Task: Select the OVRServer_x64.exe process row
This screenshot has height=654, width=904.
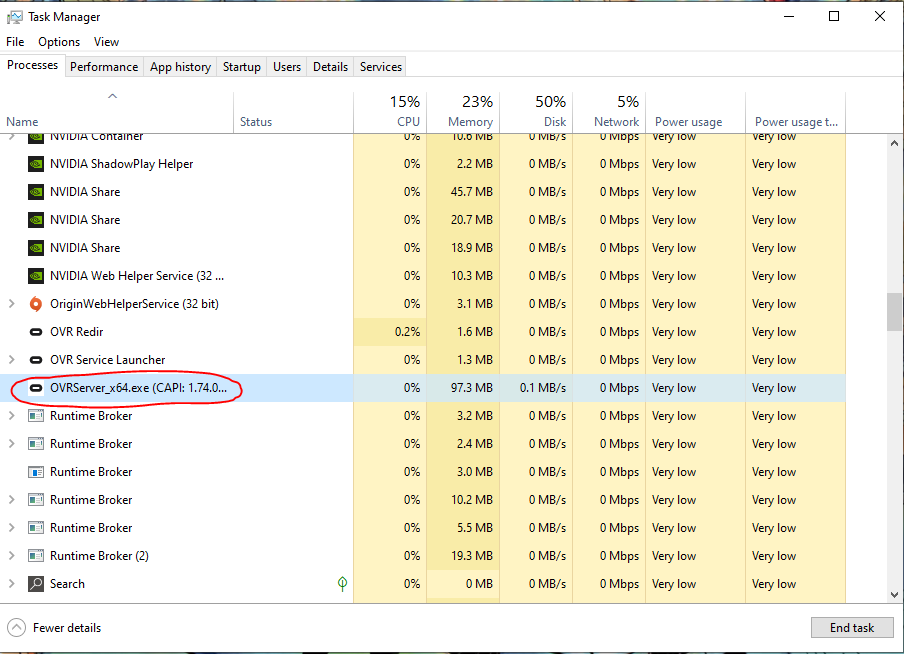Action: (423, 388)
